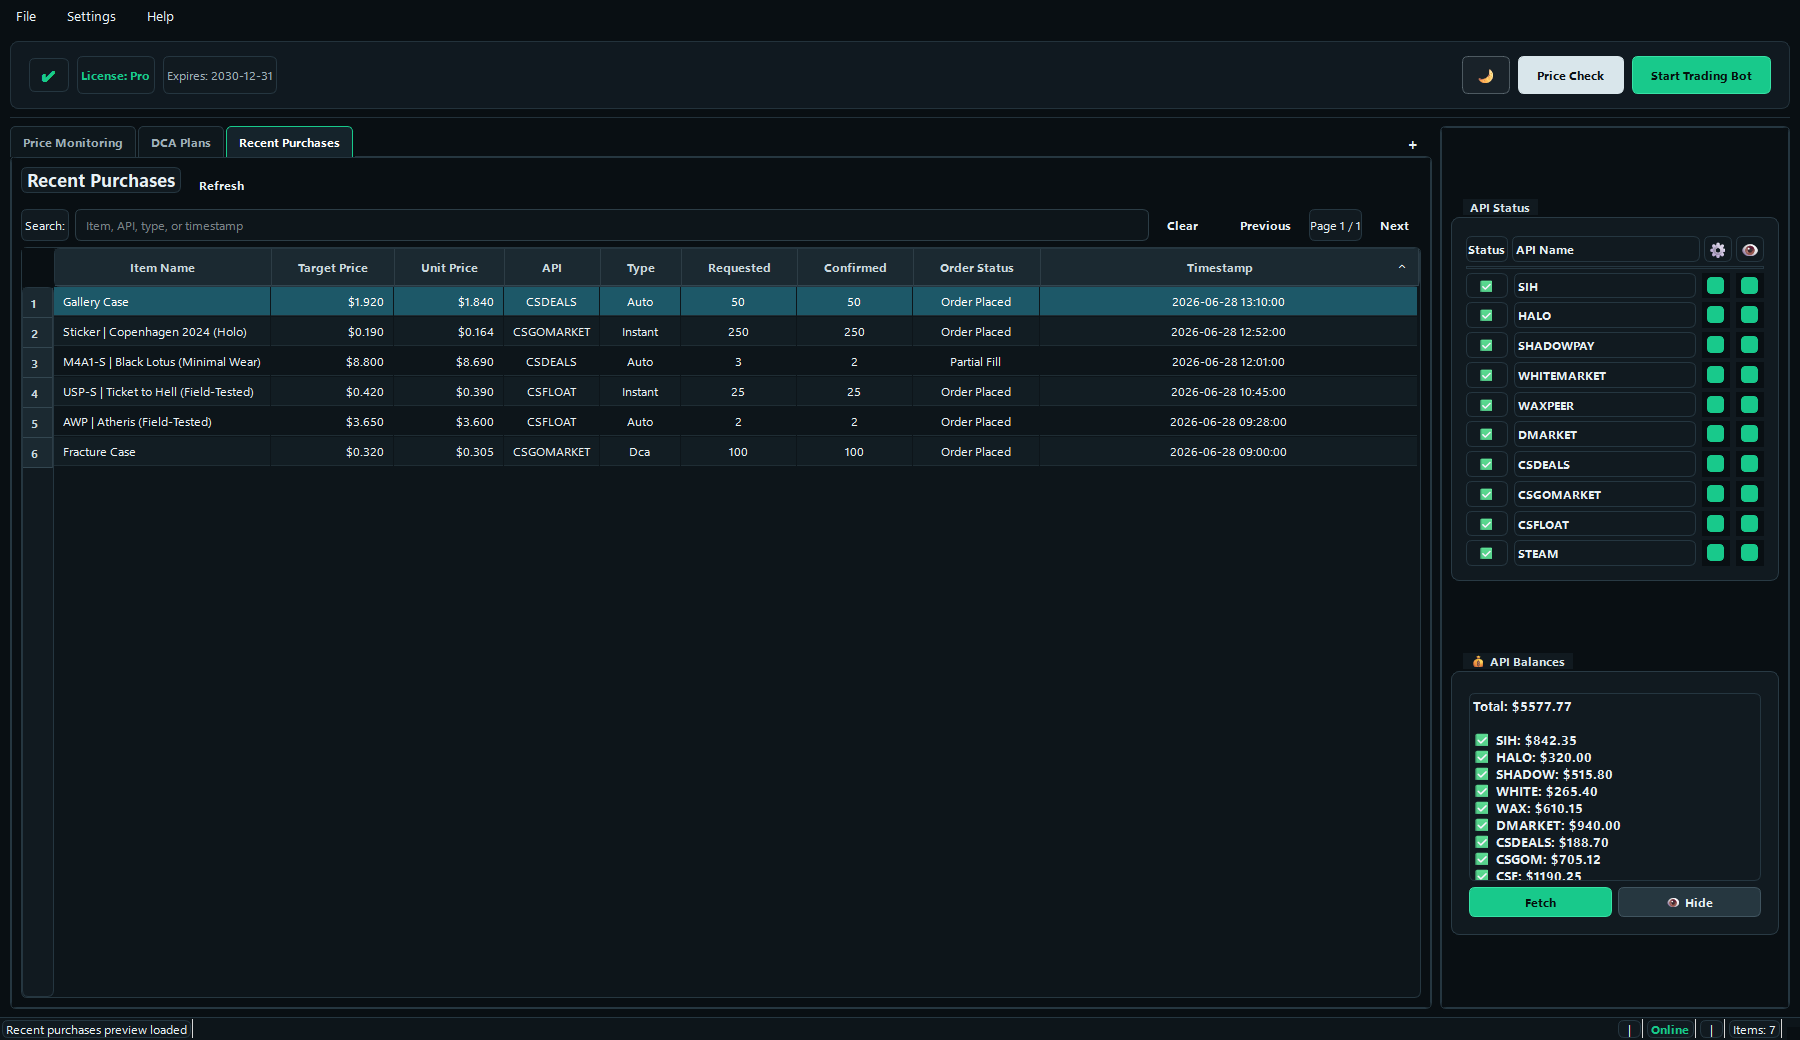Toggle the CSDEALS status checkbox
Screen dimensions: 1800x1040
tap(1486, 464)
